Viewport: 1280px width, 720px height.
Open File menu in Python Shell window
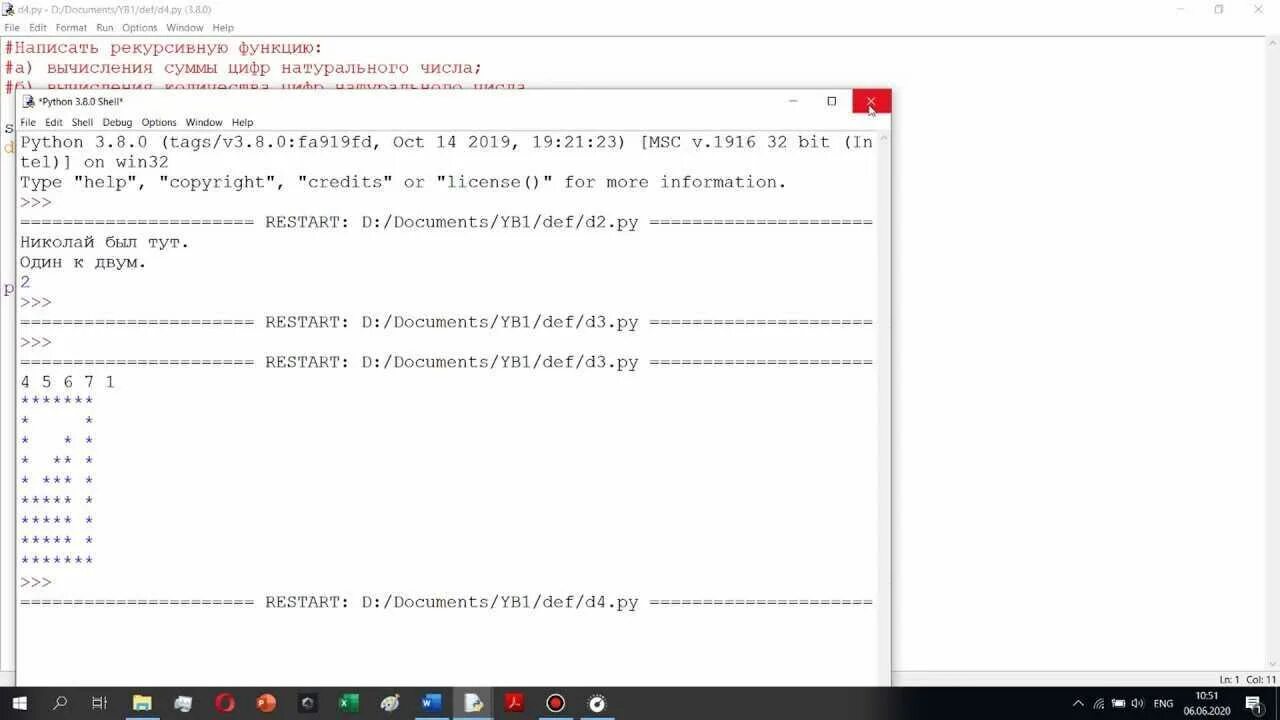28,122
